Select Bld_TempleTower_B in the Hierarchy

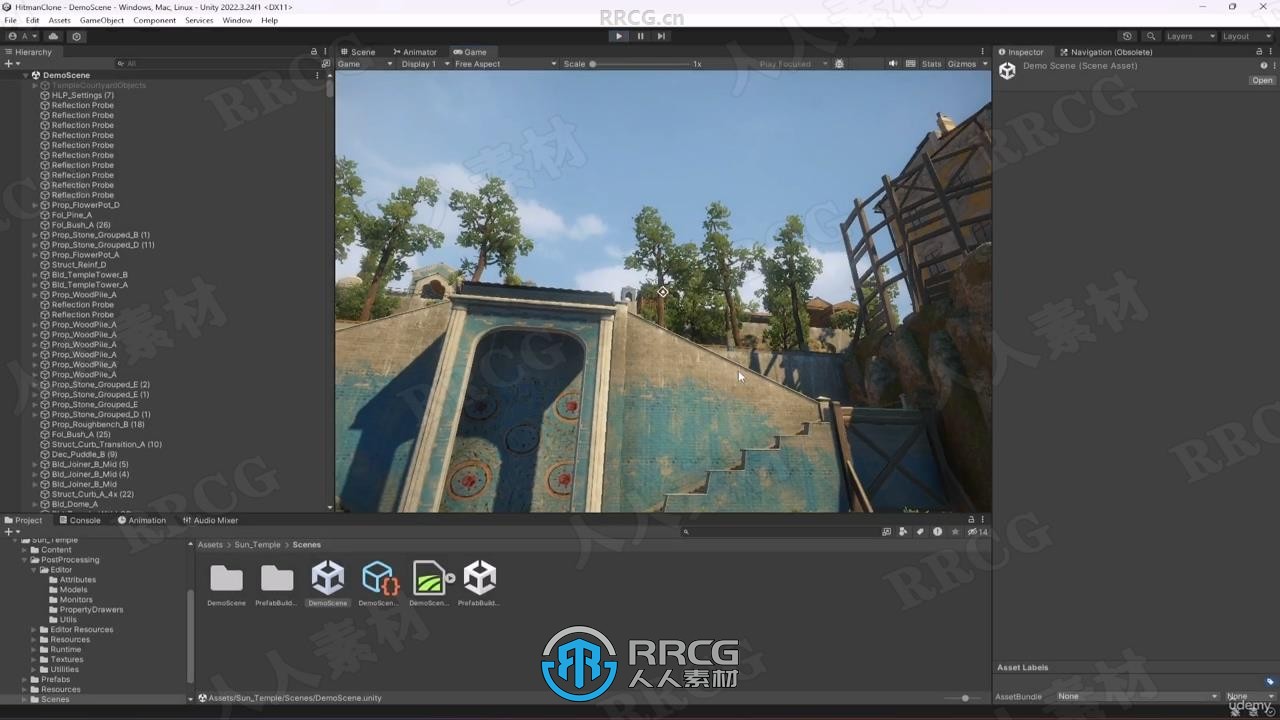pyautogui.click(x=89, y=275)
